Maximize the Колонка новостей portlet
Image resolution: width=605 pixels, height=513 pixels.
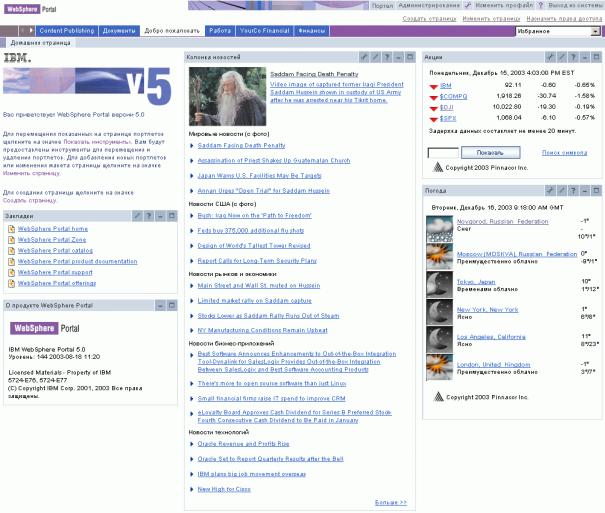tap(410, 57)
